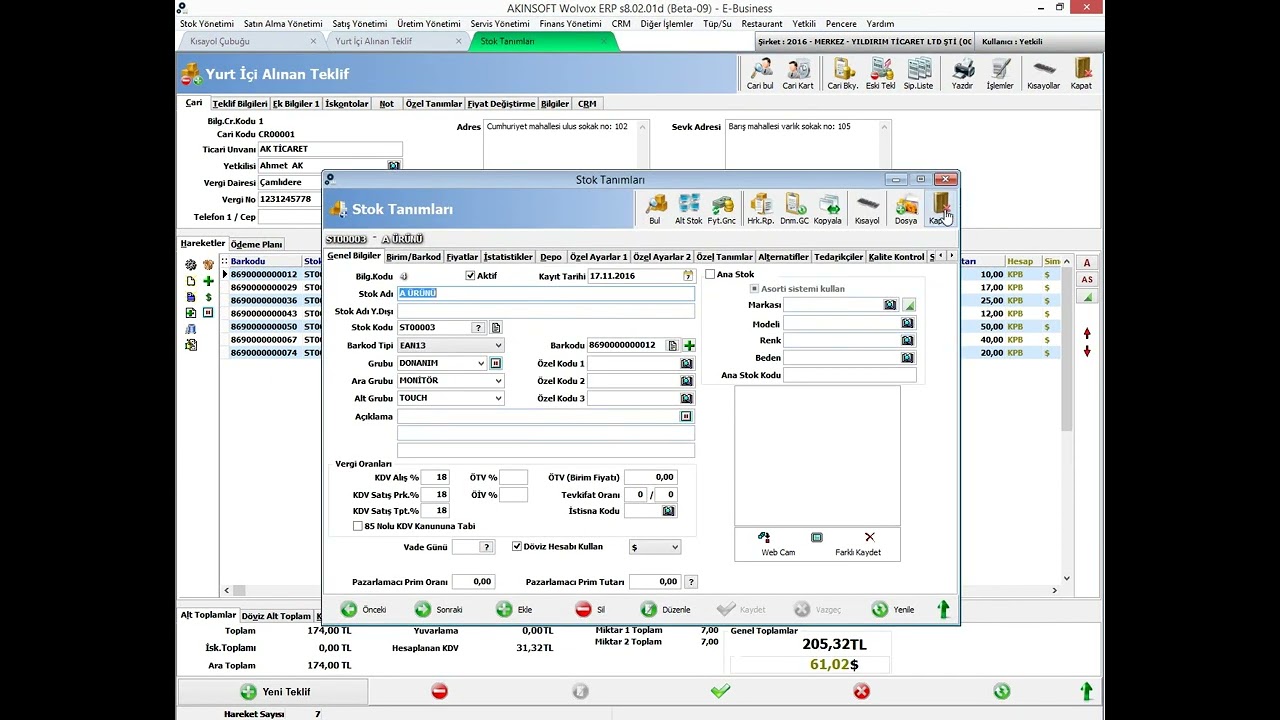Switch to the Fiyatlar tab
Image resolution: width=1280 pixels, height=720 pixels.
click(x=462, y=257)
